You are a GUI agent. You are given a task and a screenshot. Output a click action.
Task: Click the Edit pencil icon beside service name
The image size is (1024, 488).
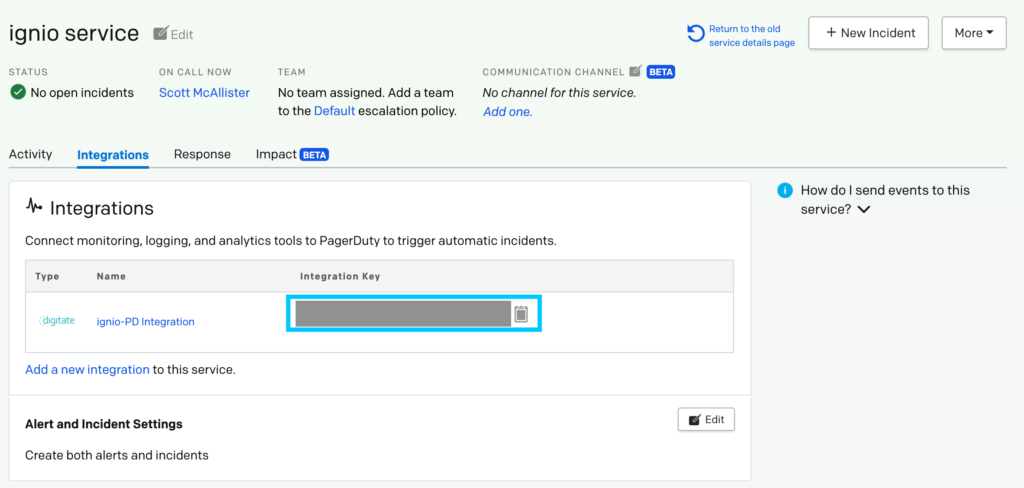pos(161,34)
